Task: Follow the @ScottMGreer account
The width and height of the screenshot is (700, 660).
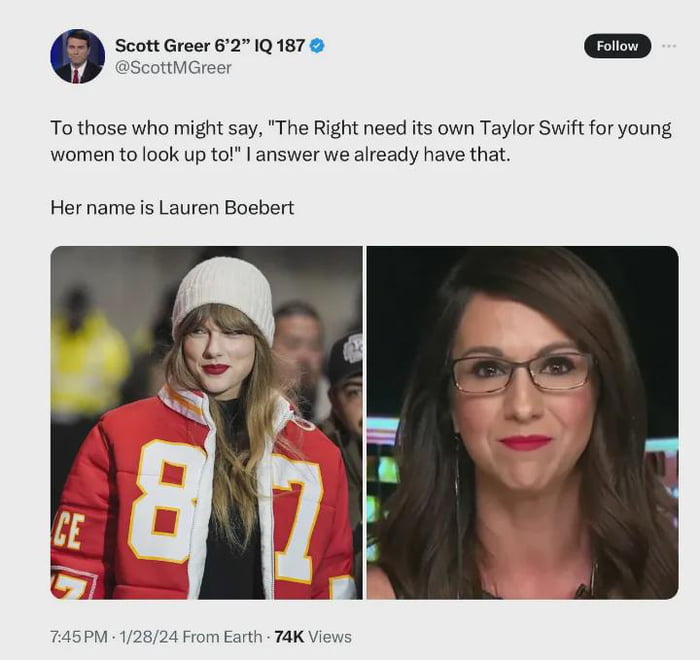Action: click(x=617, y=46)
